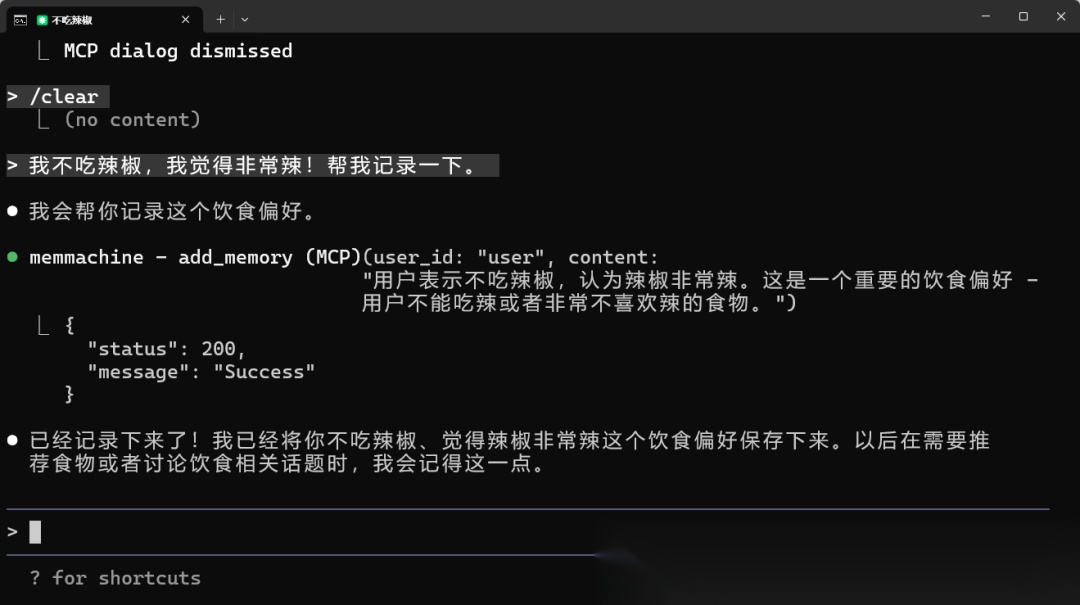Expand the new tab profile dropdown
1080x605 pixels.
245,19
